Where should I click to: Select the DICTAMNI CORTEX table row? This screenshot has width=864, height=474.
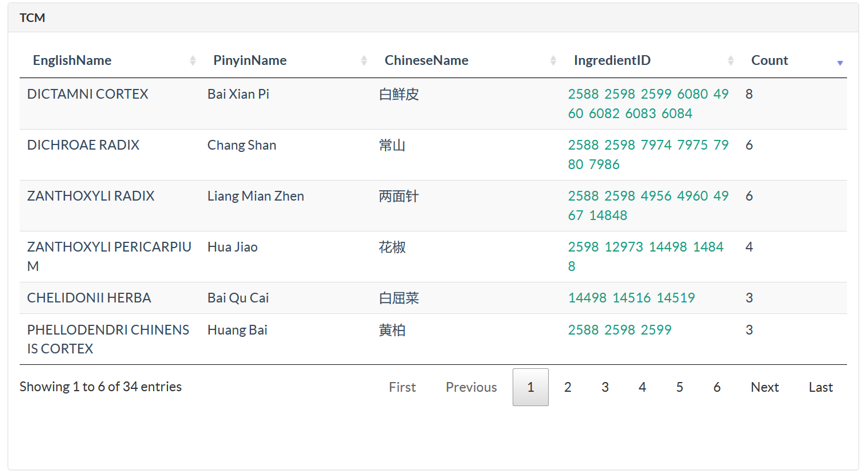point(433,104)
